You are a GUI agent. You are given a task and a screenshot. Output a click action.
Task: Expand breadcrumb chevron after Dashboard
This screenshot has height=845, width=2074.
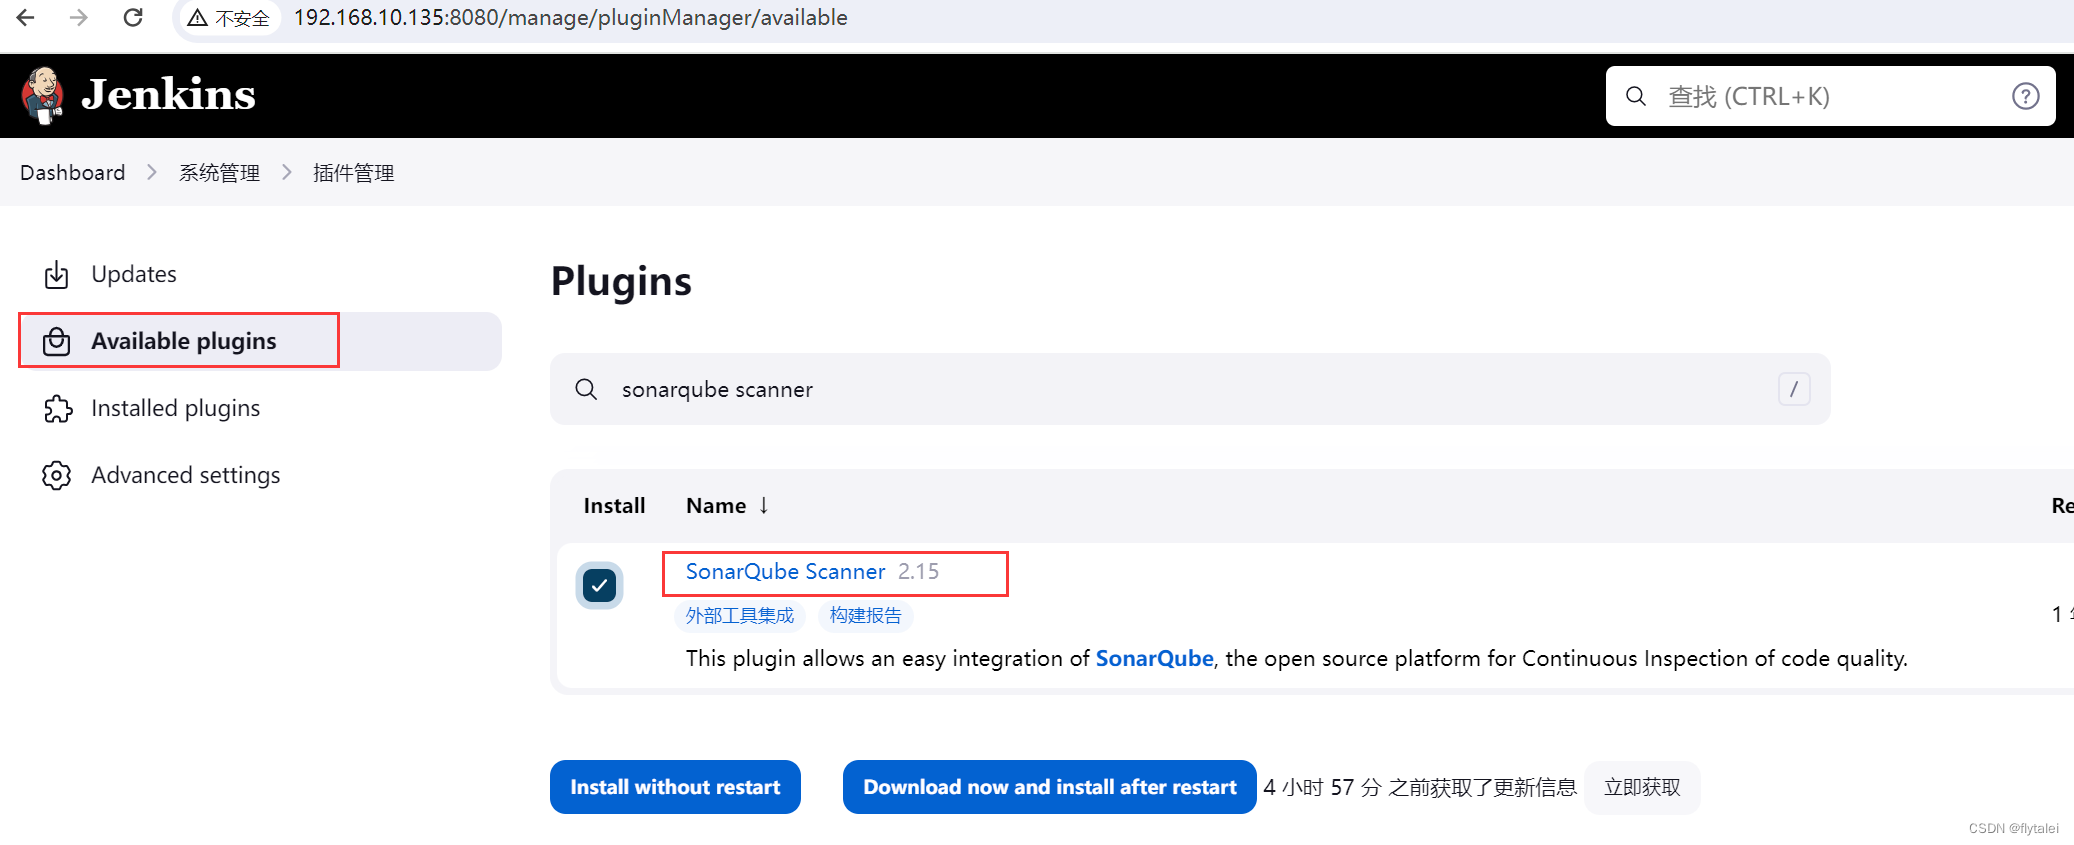pos(152,172)
